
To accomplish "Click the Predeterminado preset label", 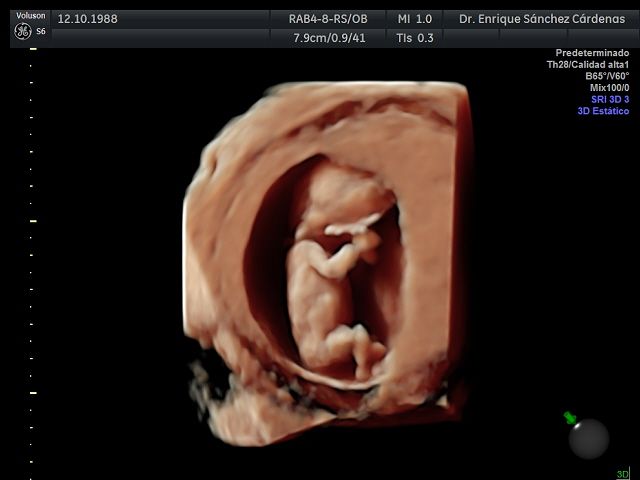I will (592, 53).
